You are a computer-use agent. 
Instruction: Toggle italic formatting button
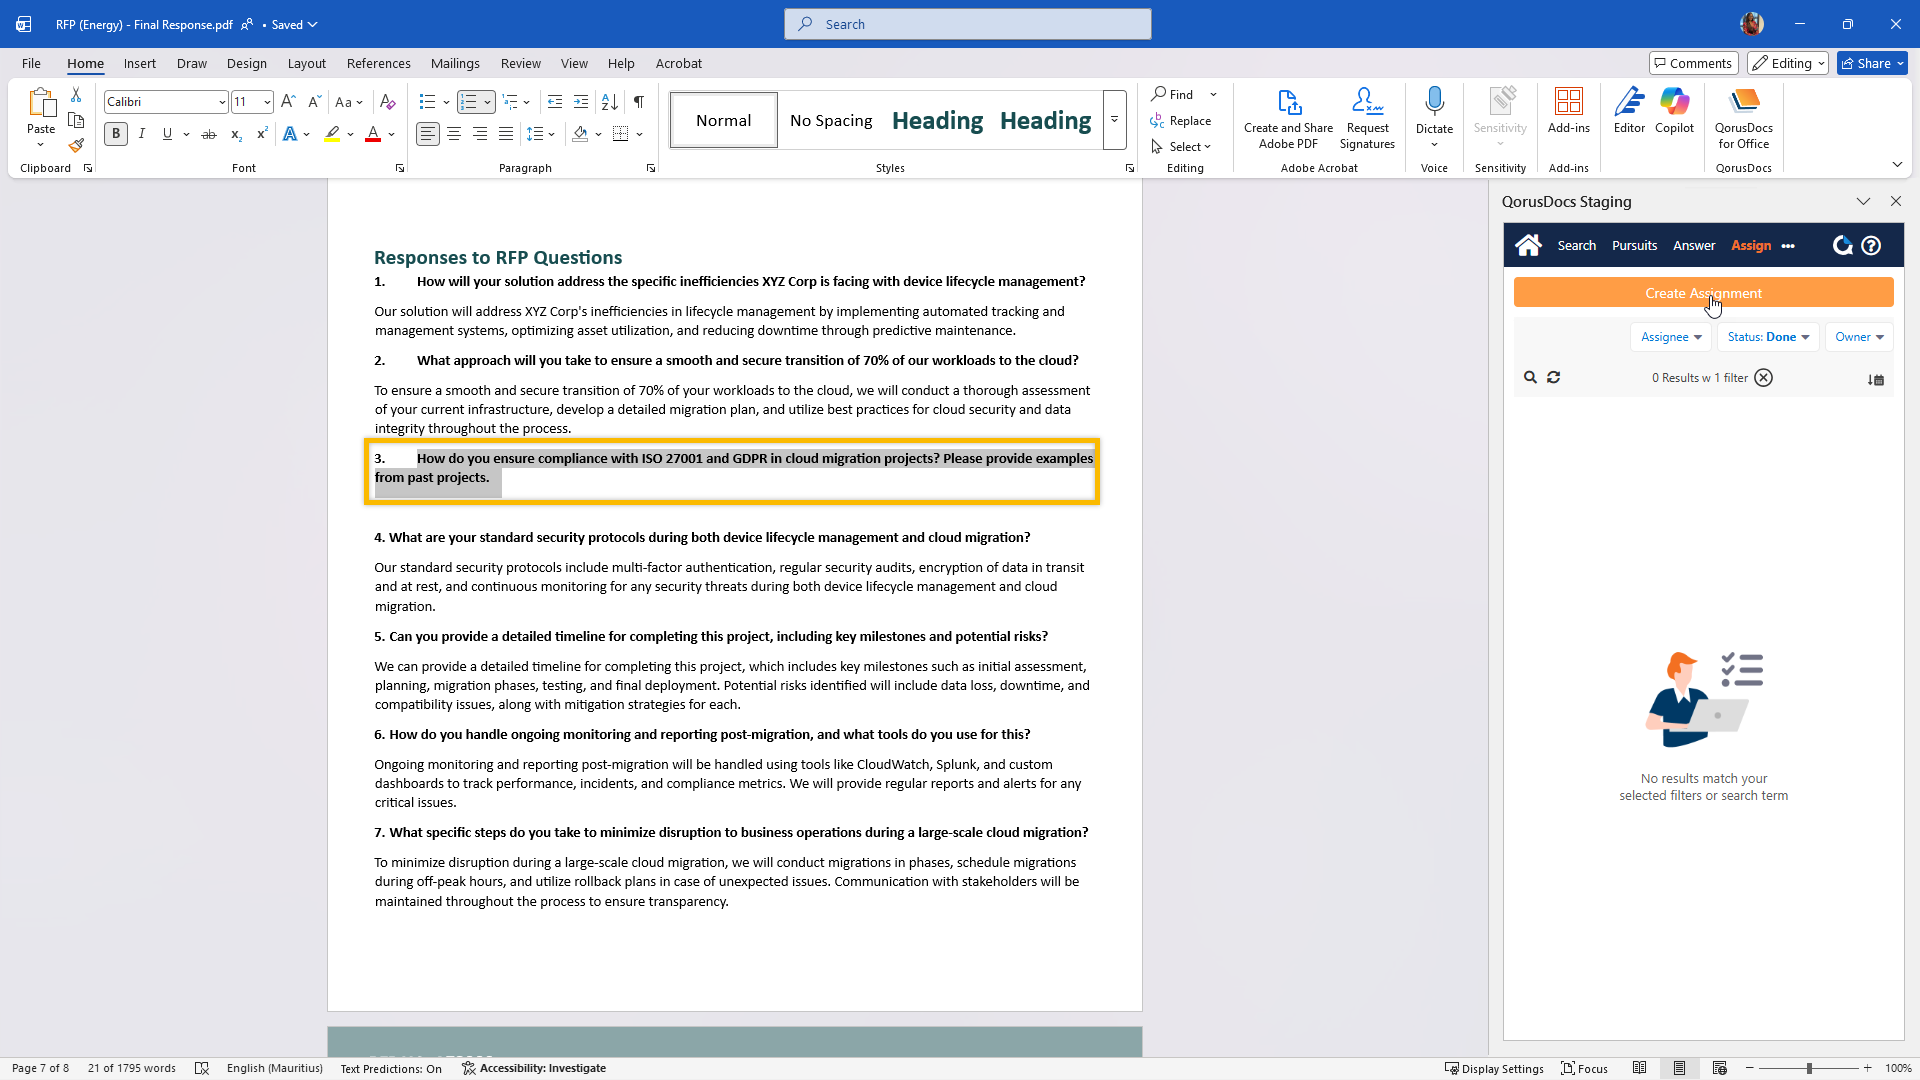pos(142,134)
